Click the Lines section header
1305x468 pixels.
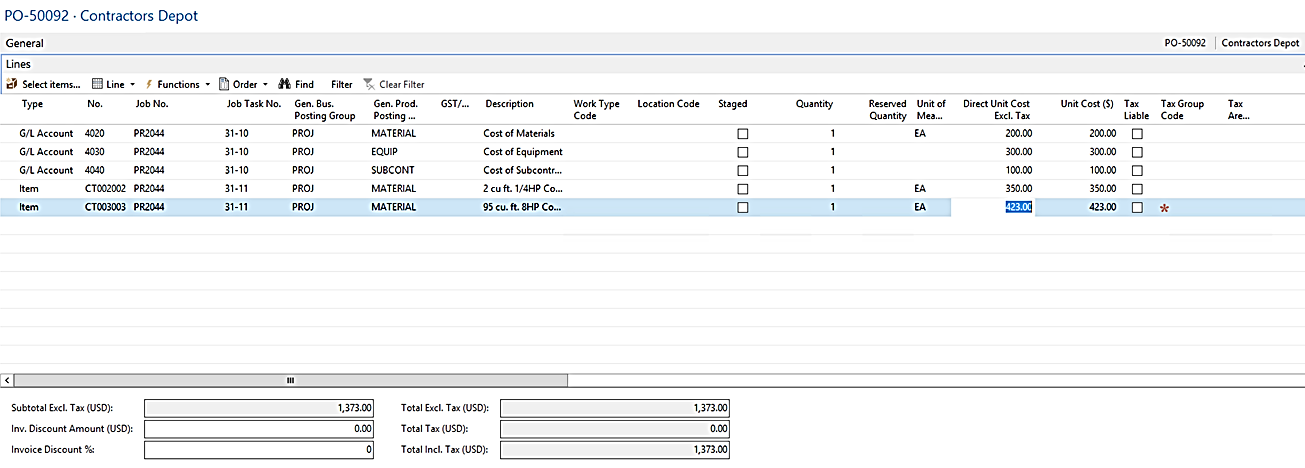tap(18, 64)
